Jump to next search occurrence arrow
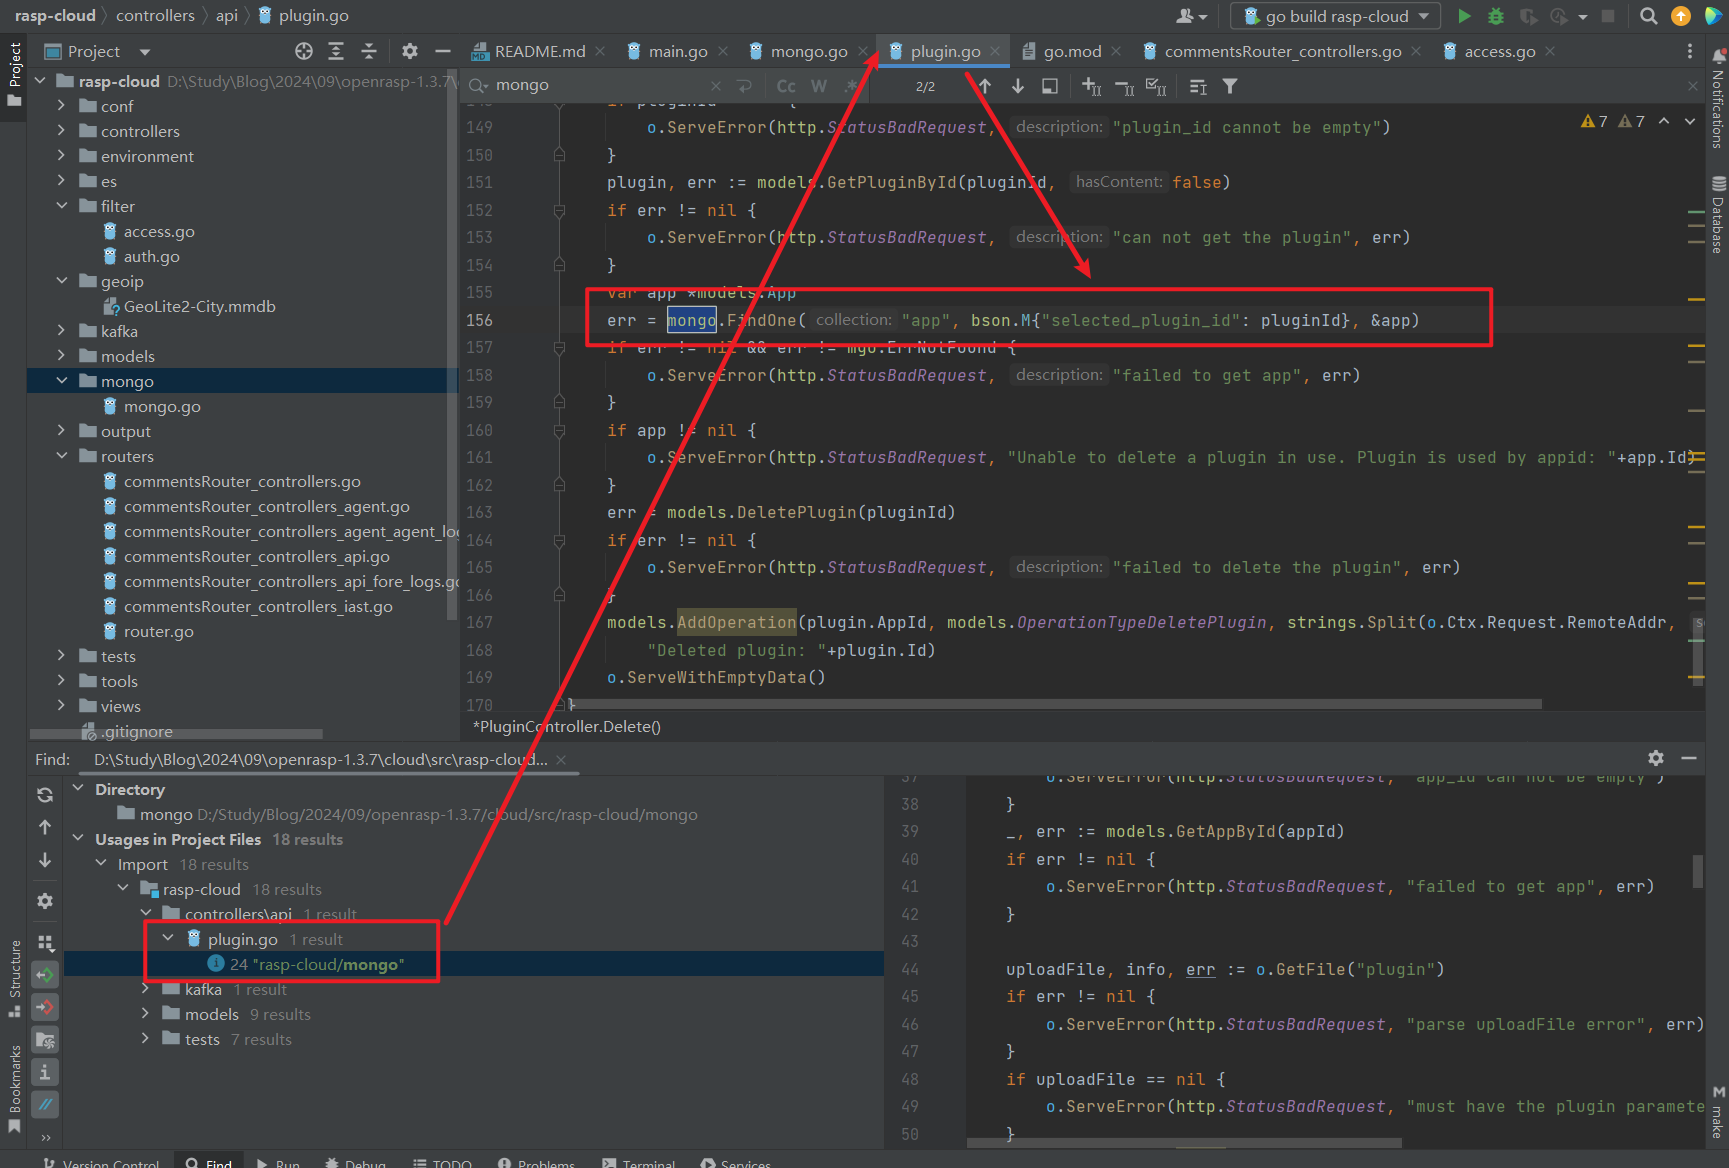 [x=1018, y=86]
